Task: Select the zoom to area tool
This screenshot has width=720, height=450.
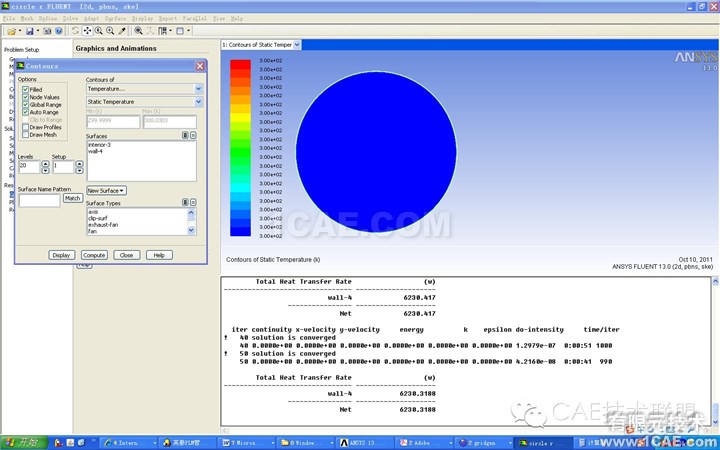Action: click(x=110, y=31)
